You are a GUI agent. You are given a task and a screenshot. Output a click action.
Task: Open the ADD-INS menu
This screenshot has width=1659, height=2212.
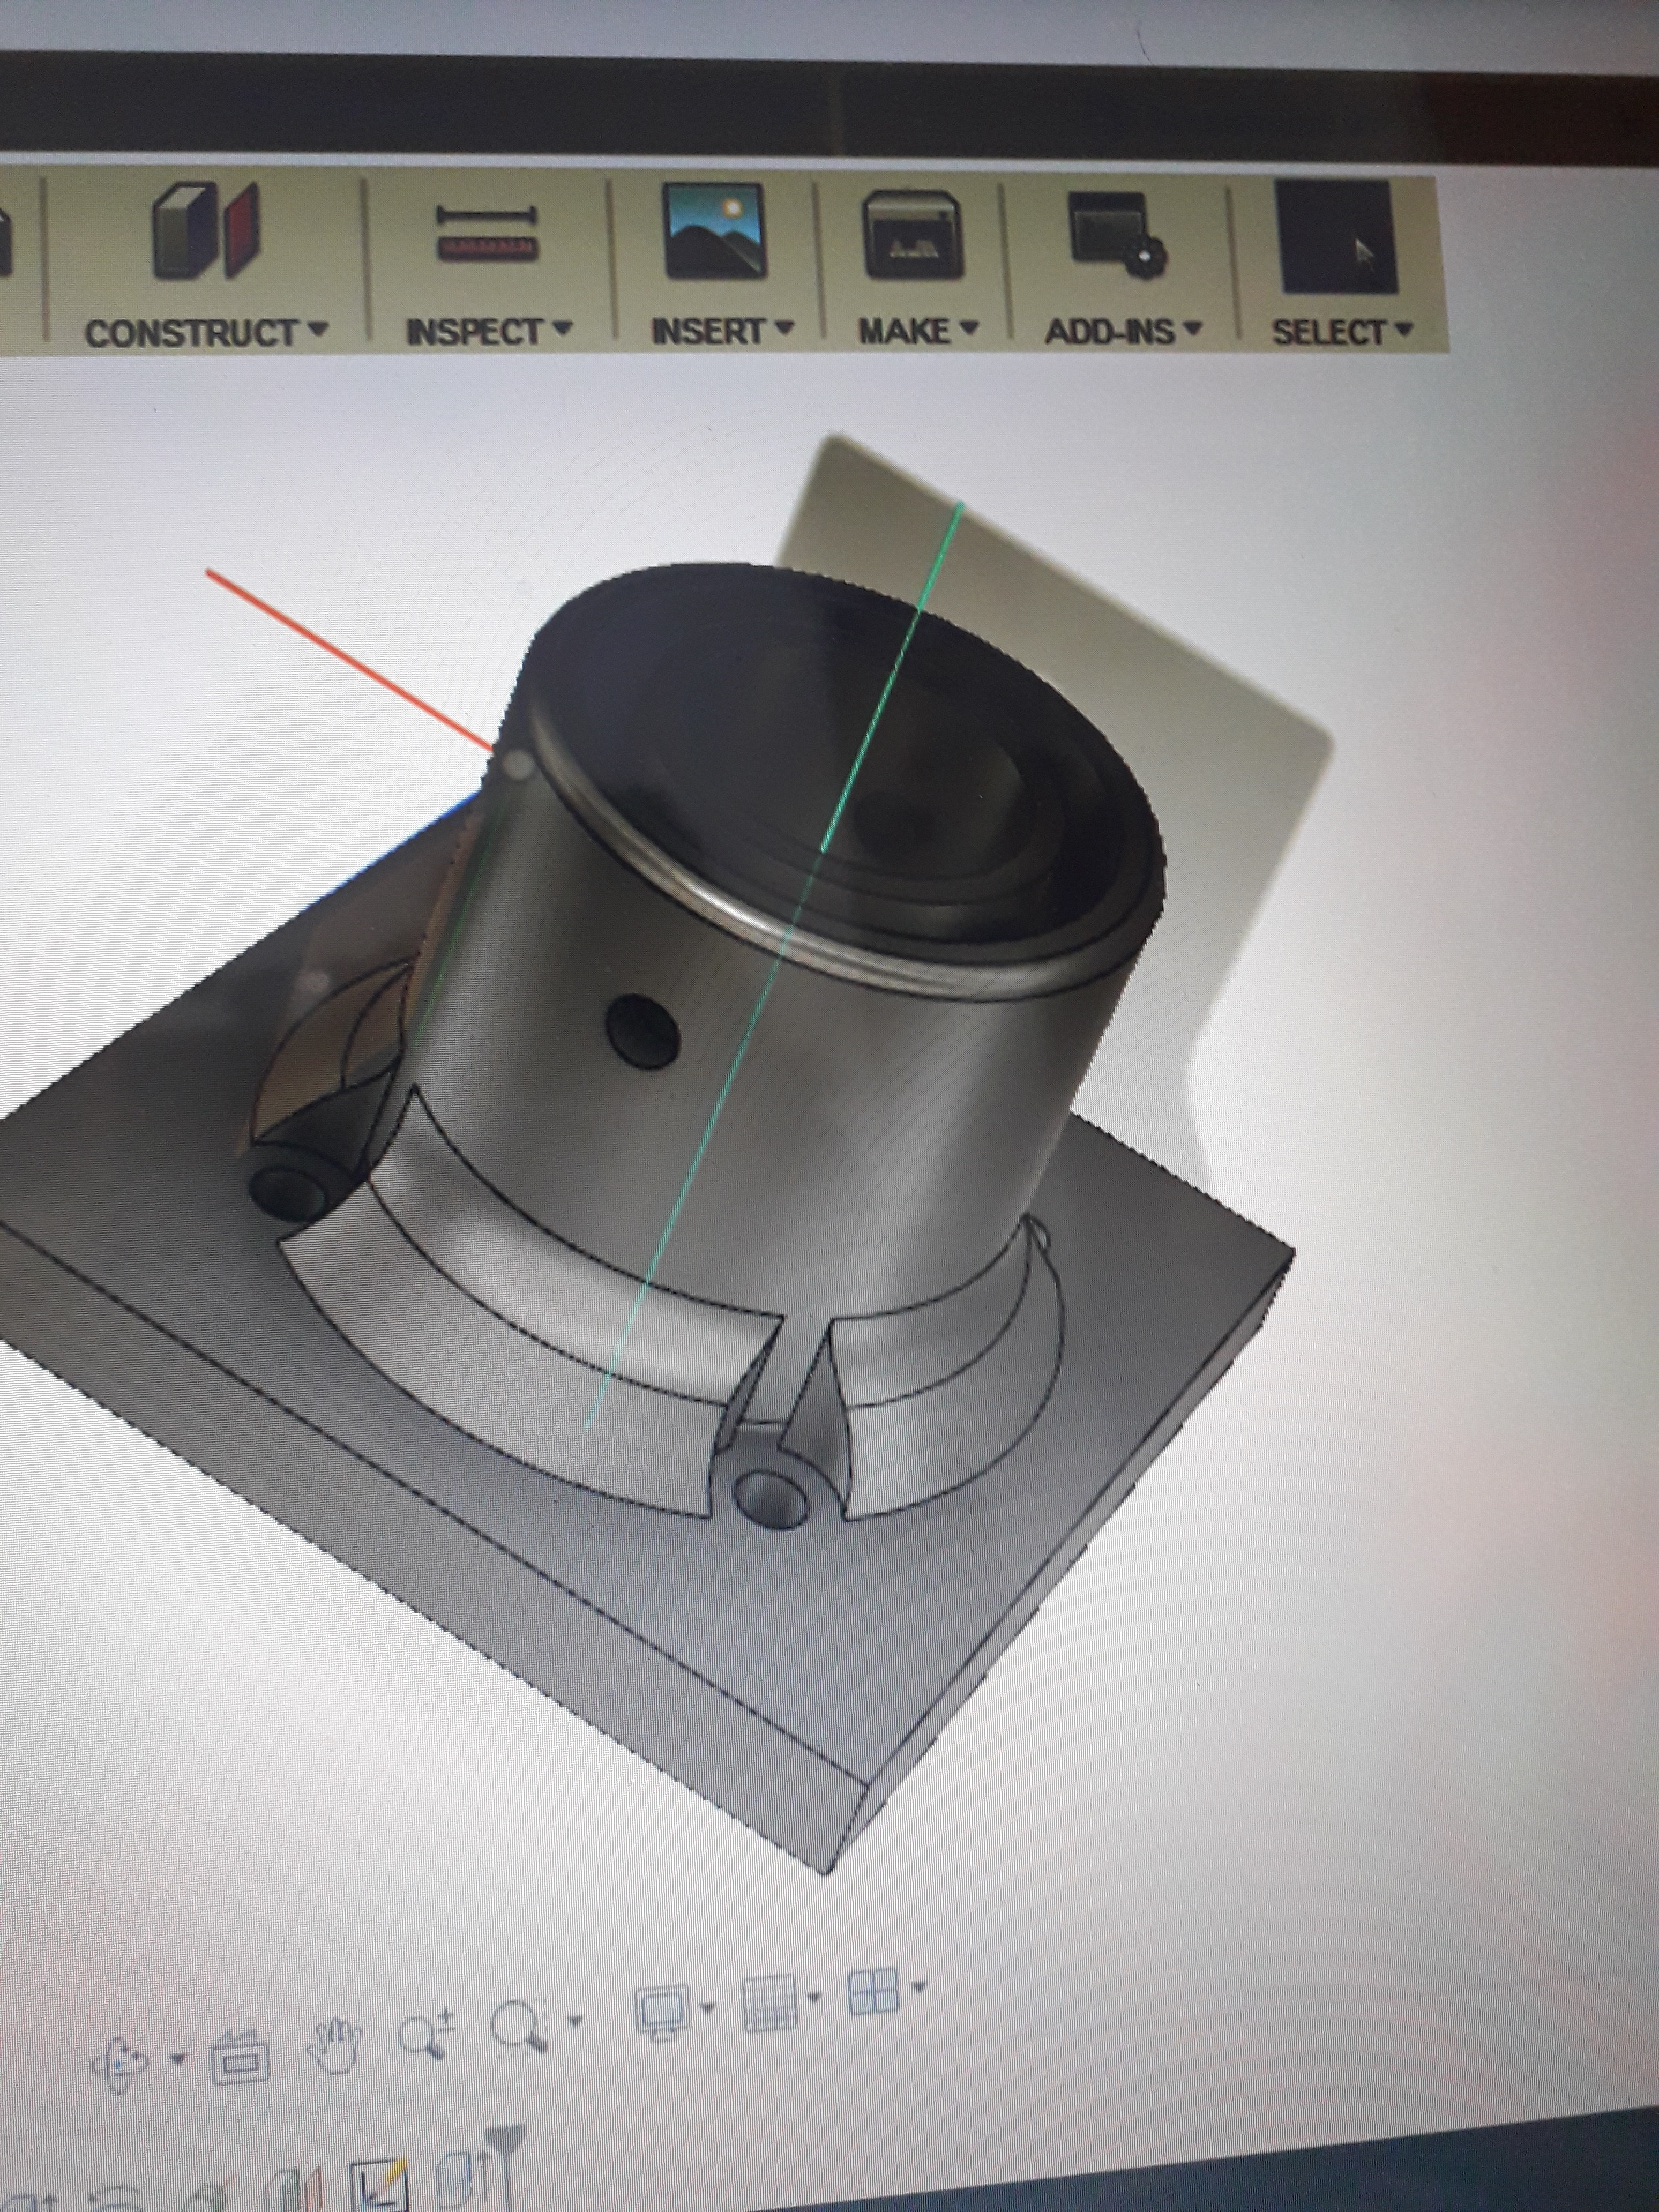[x=1122, y=330]
